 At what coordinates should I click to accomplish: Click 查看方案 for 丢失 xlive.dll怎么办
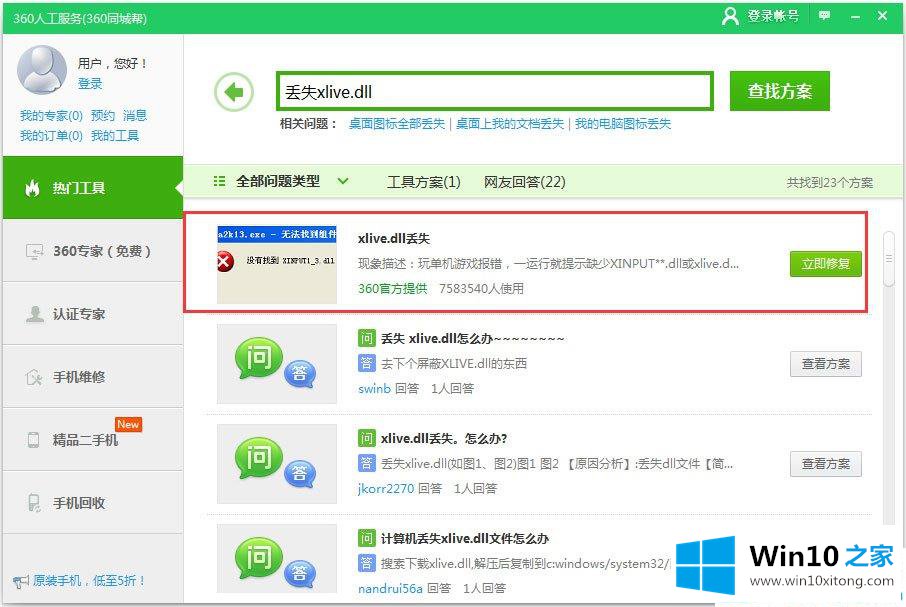point(826,364)
